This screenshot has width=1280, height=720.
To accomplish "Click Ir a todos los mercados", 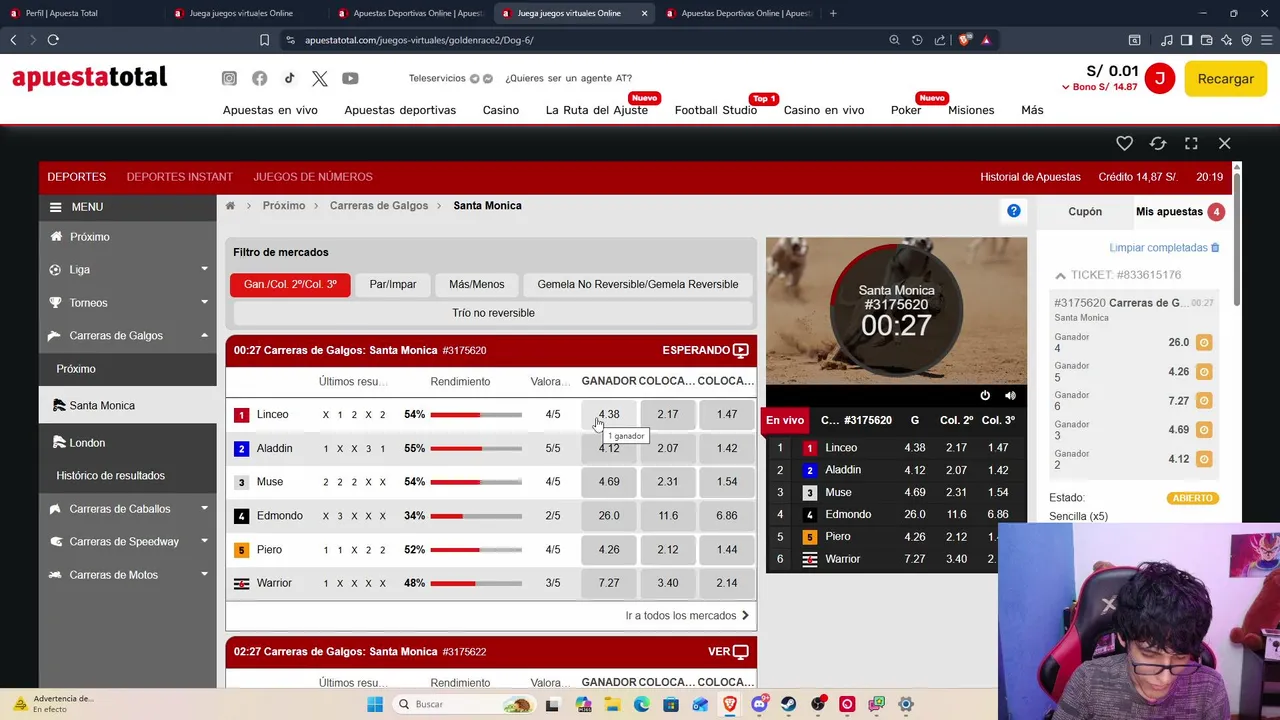I will click(x=687, y=616).
